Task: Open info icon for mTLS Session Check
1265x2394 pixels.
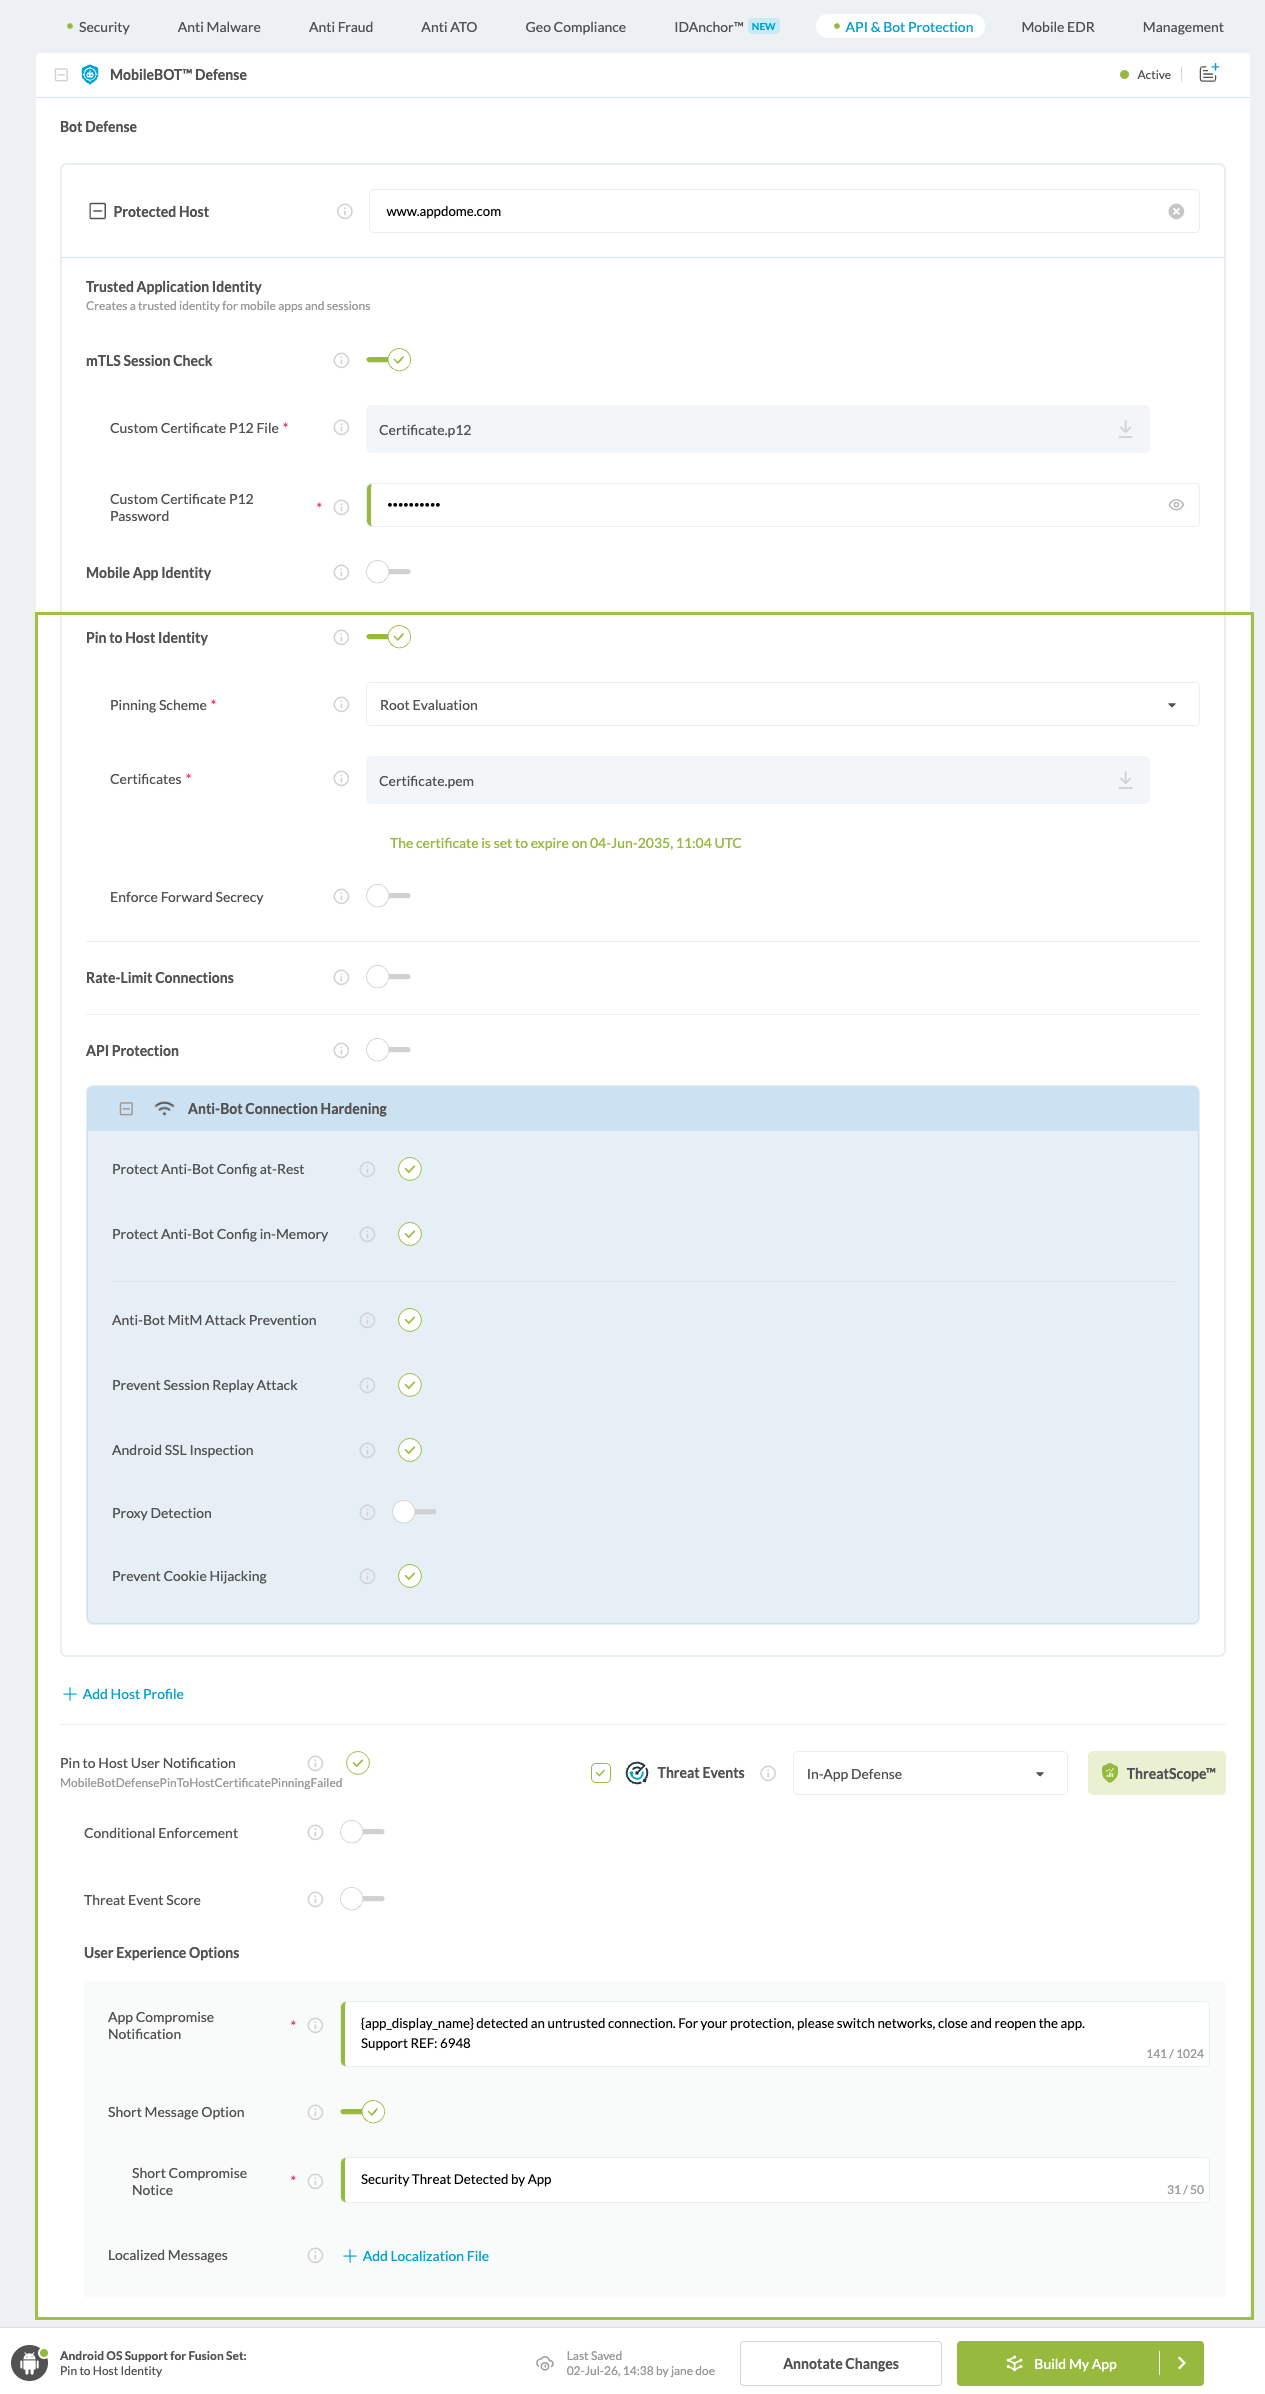Action: (x=341, y=360)
